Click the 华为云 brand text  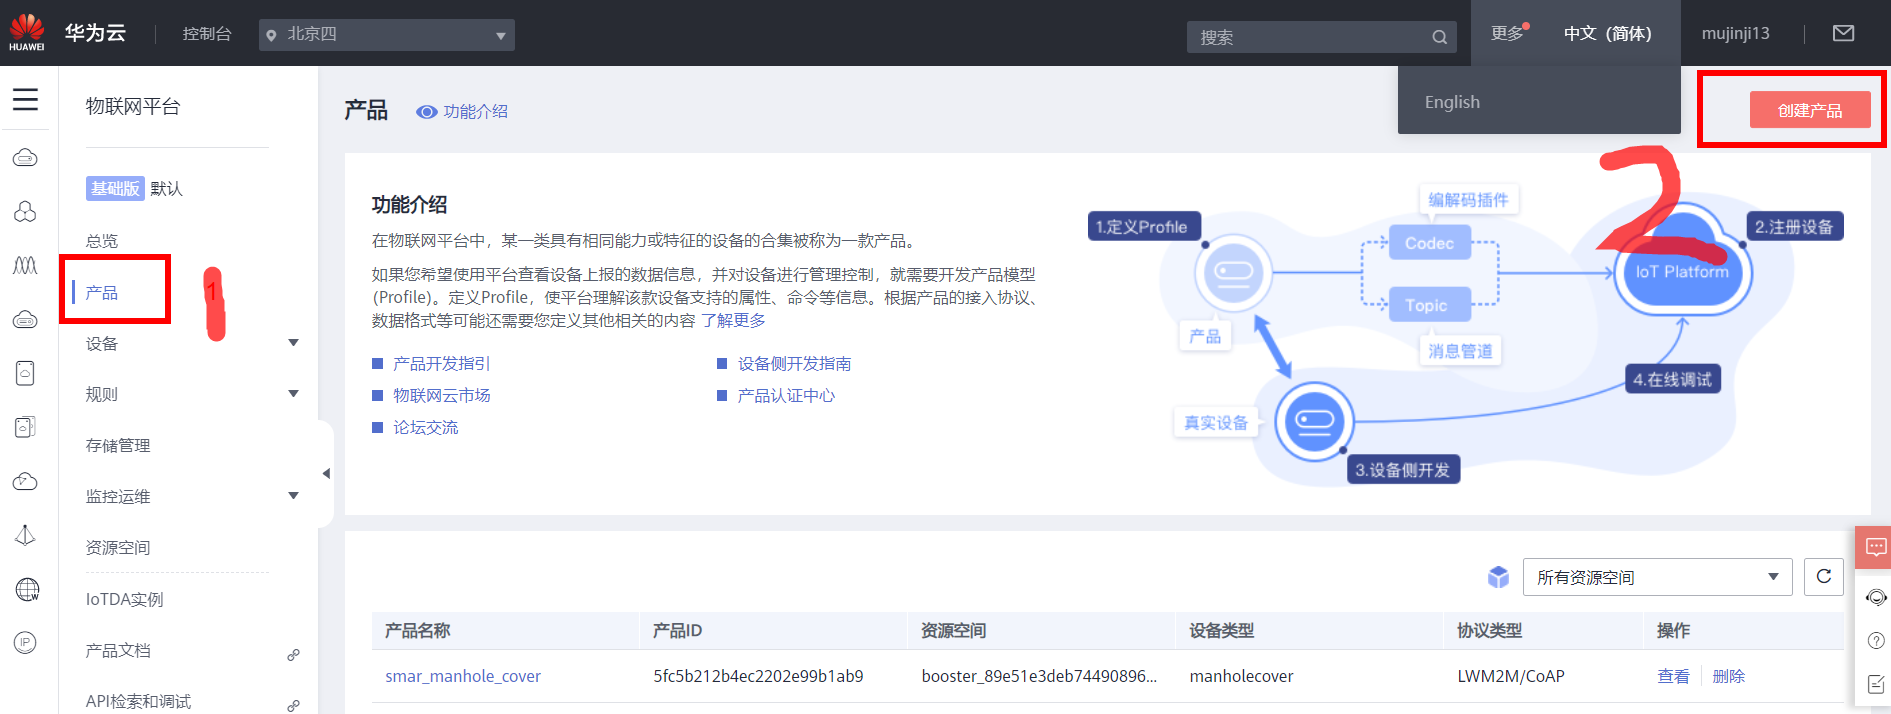95,33
